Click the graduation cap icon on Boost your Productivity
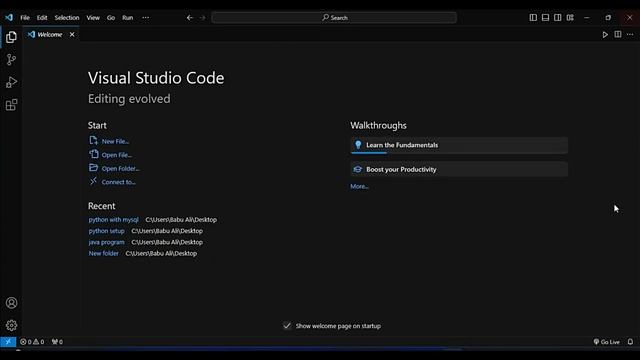The width and height of the screenshot is (640, 360). coord(358,169)
